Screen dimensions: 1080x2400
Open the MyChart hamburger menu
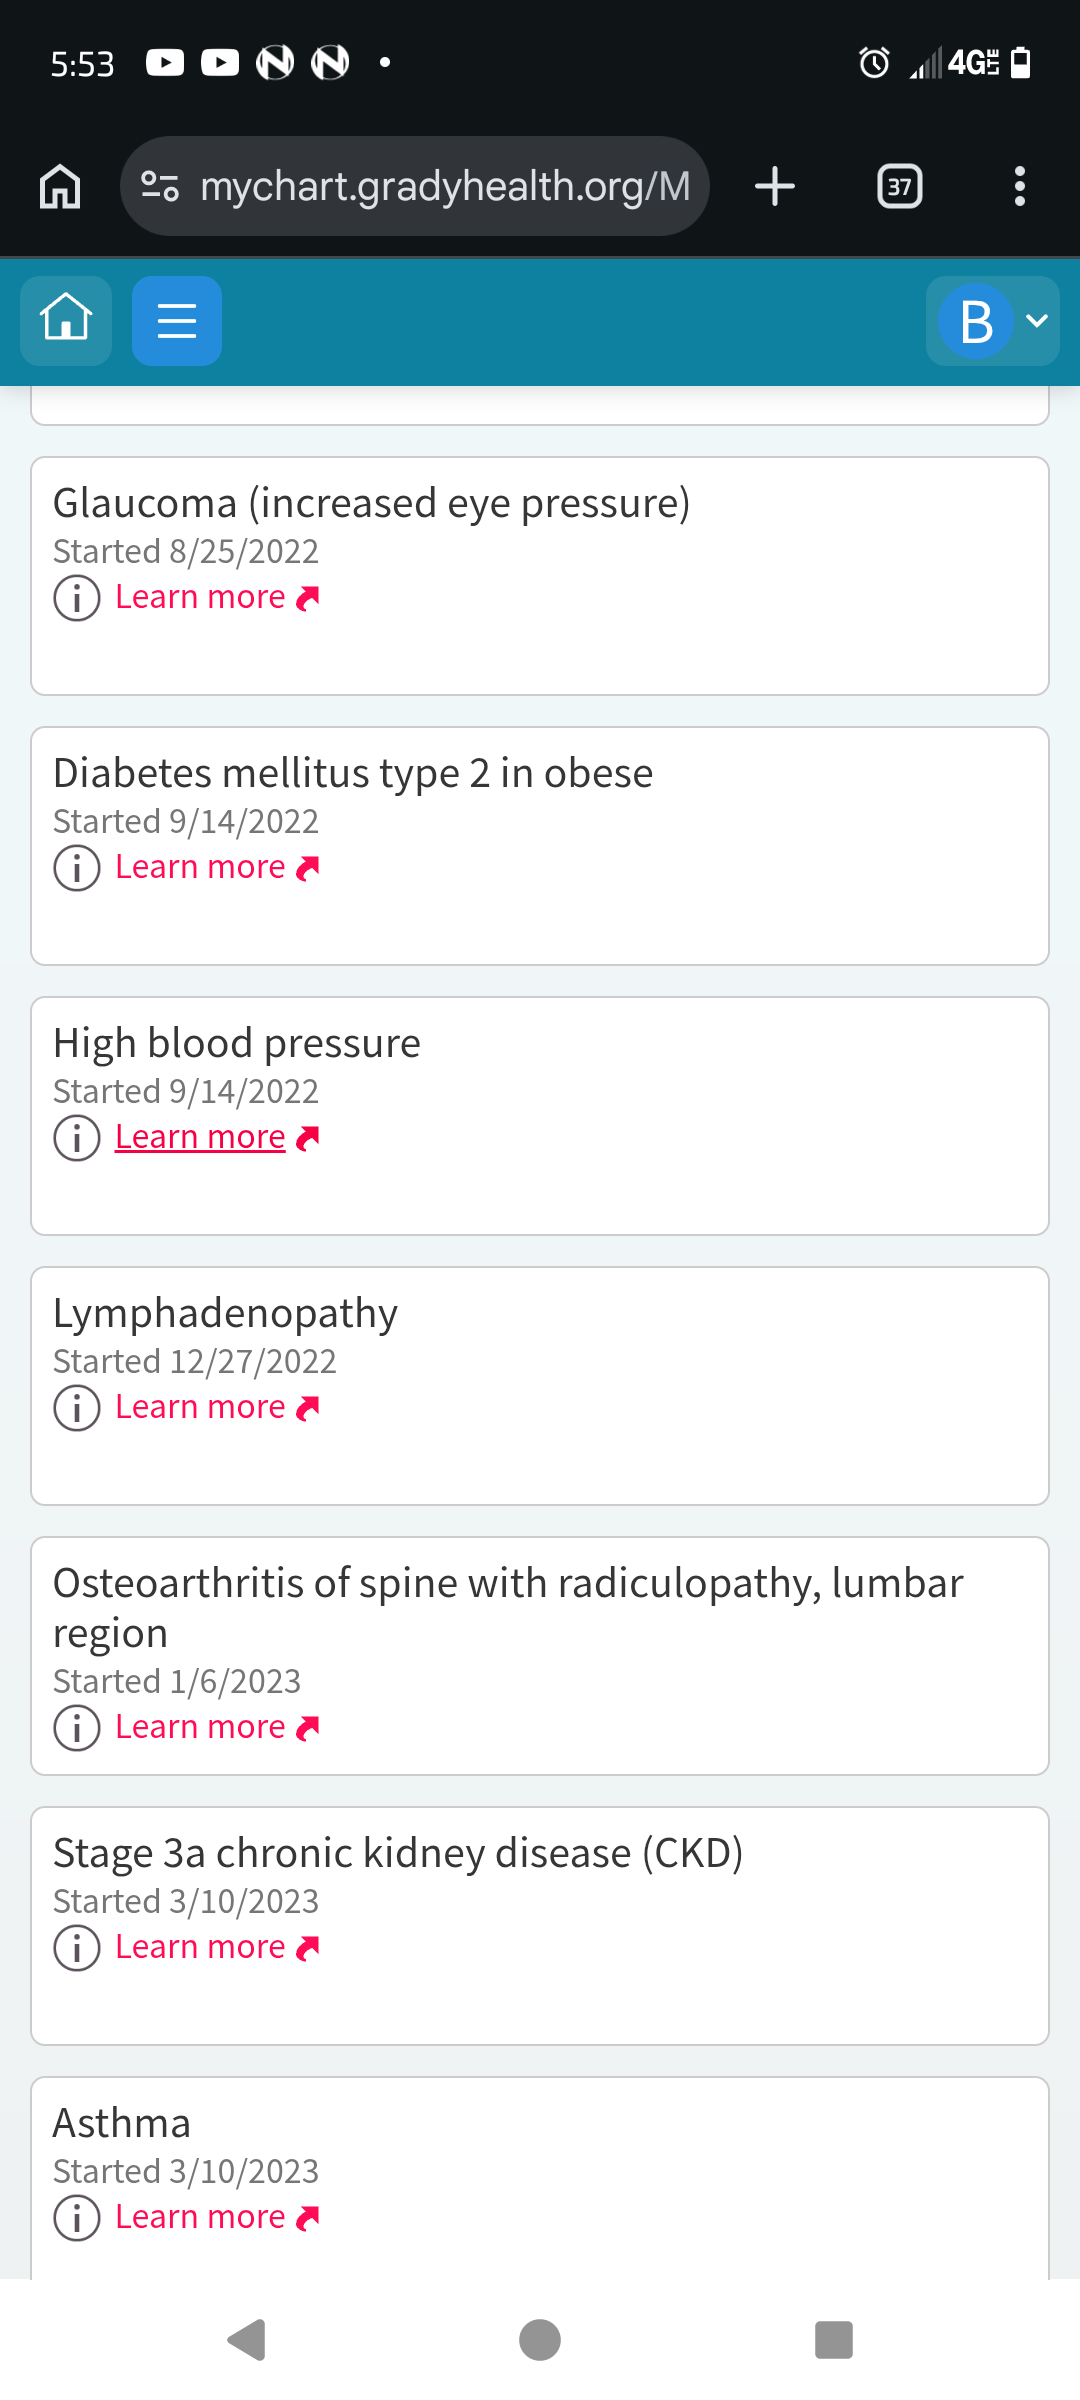click(177, 321)
